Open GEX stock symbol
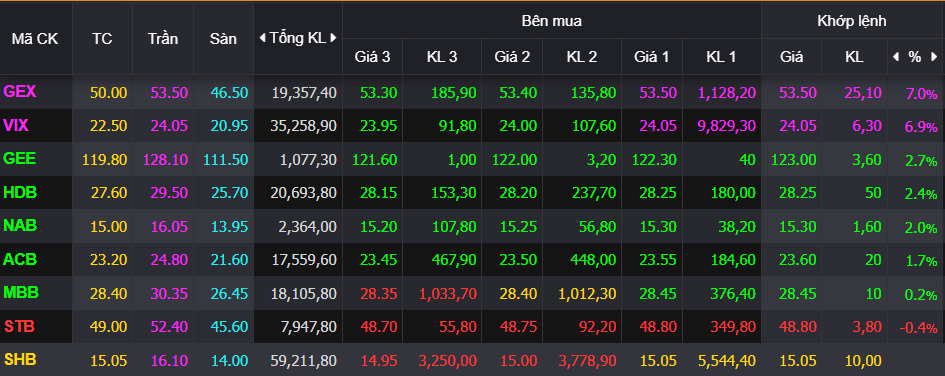The height and width of the screenshot is (376, 945). (20, 92)
